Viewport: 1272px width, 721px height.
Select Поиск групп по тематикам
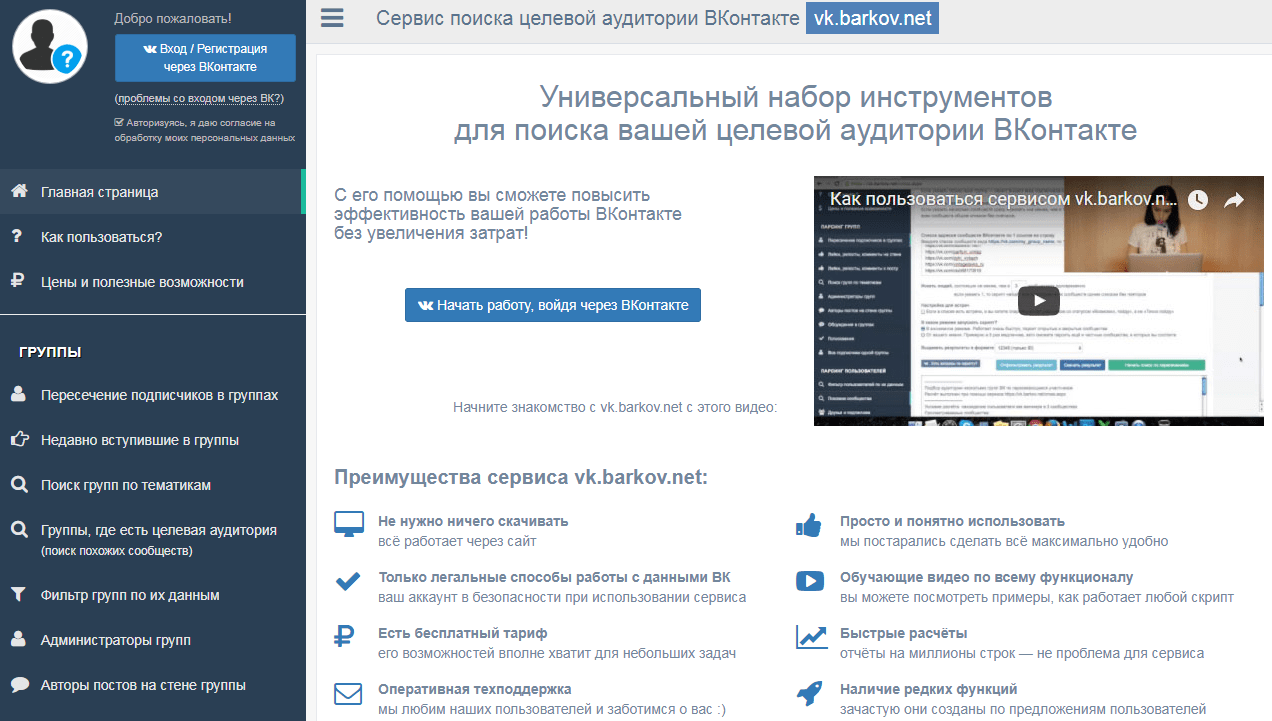click(125, 485)
